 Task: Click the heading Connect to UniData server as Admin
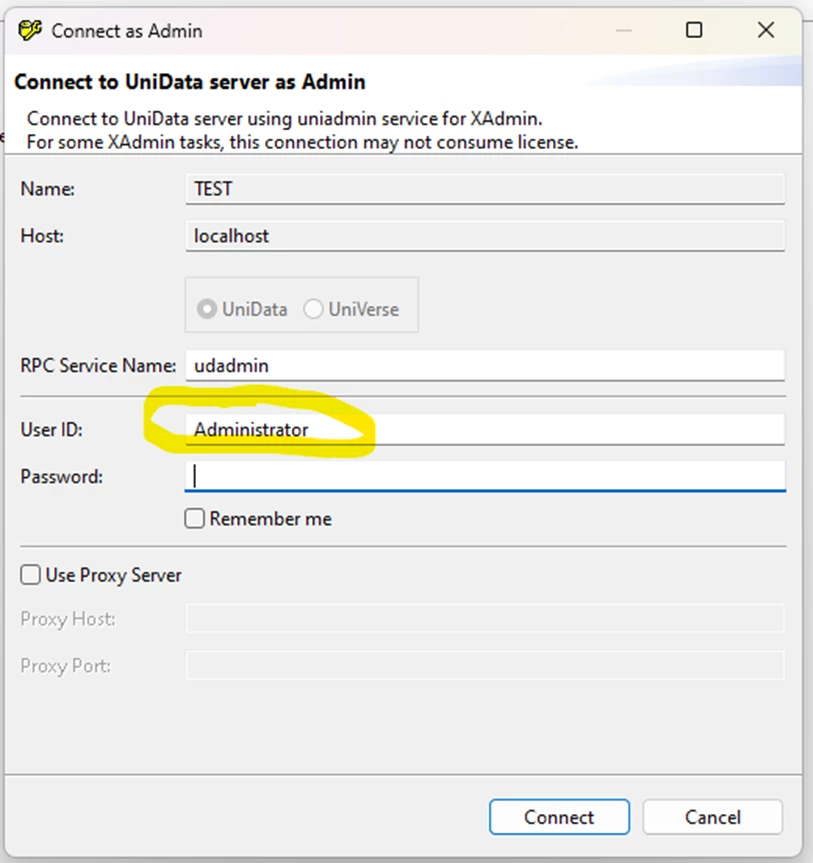tap(190, 82)
